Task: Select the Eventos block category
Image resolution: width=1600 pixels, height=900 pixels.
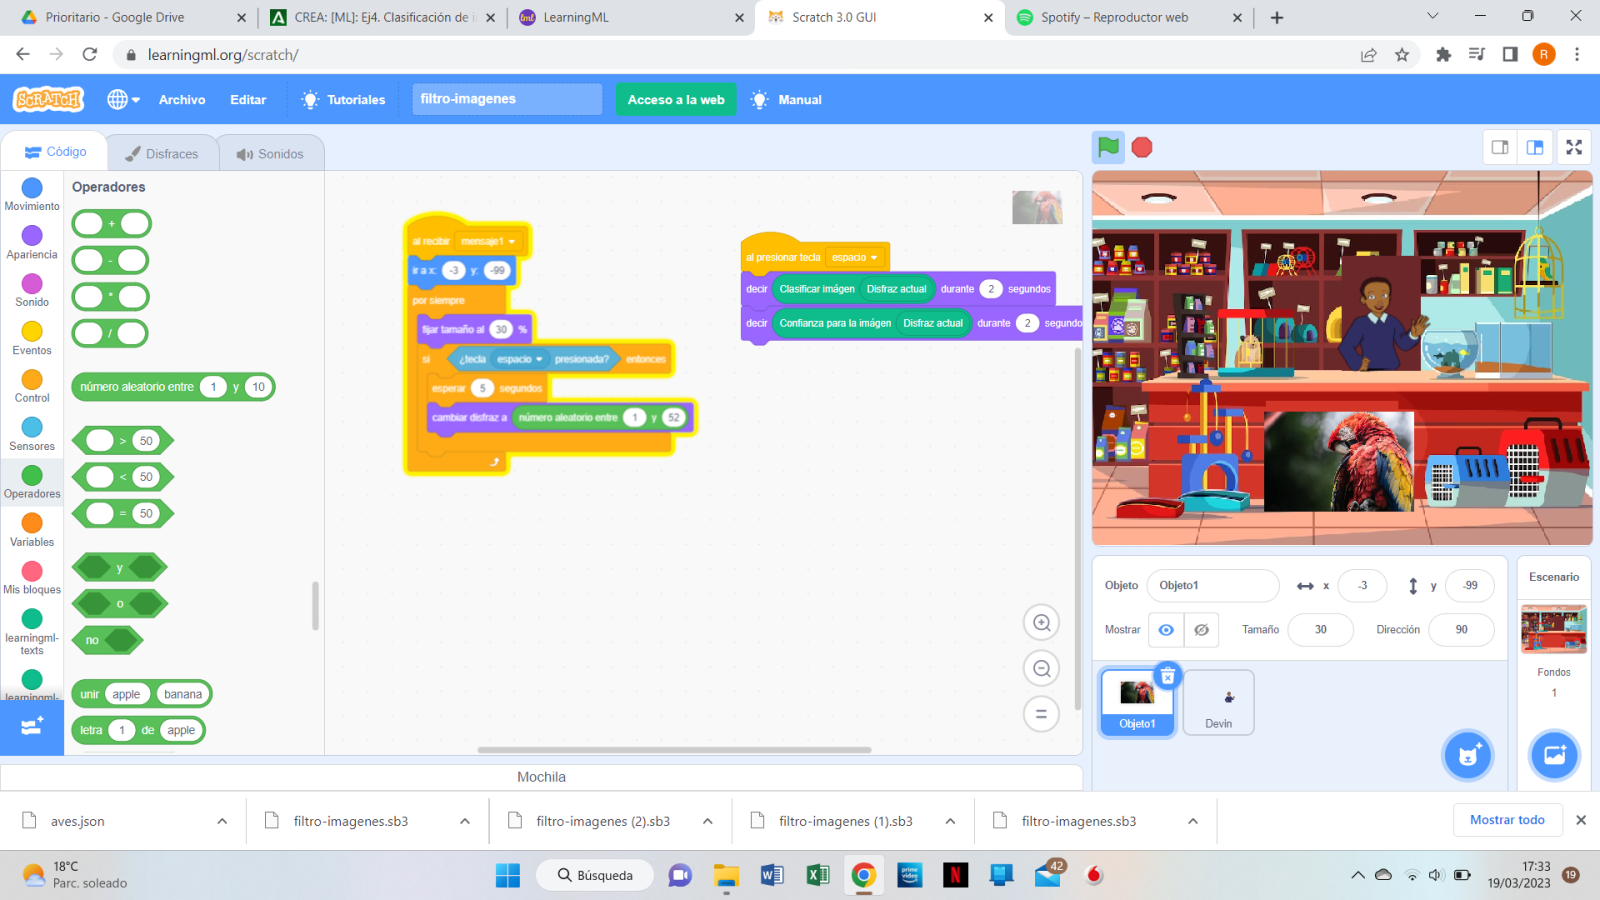Action: pos(32,338)
